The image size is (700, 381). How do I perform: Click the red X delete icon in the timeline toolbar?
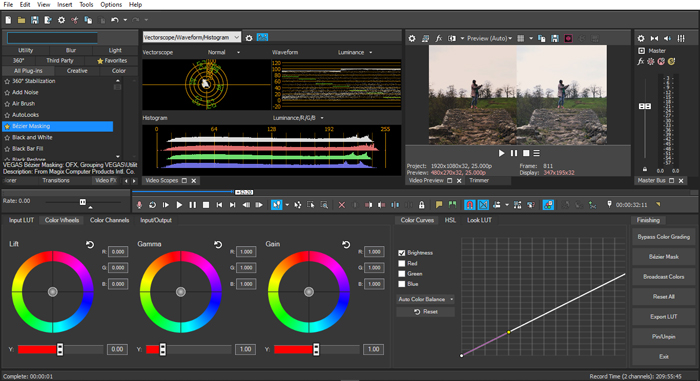point(342,205)
